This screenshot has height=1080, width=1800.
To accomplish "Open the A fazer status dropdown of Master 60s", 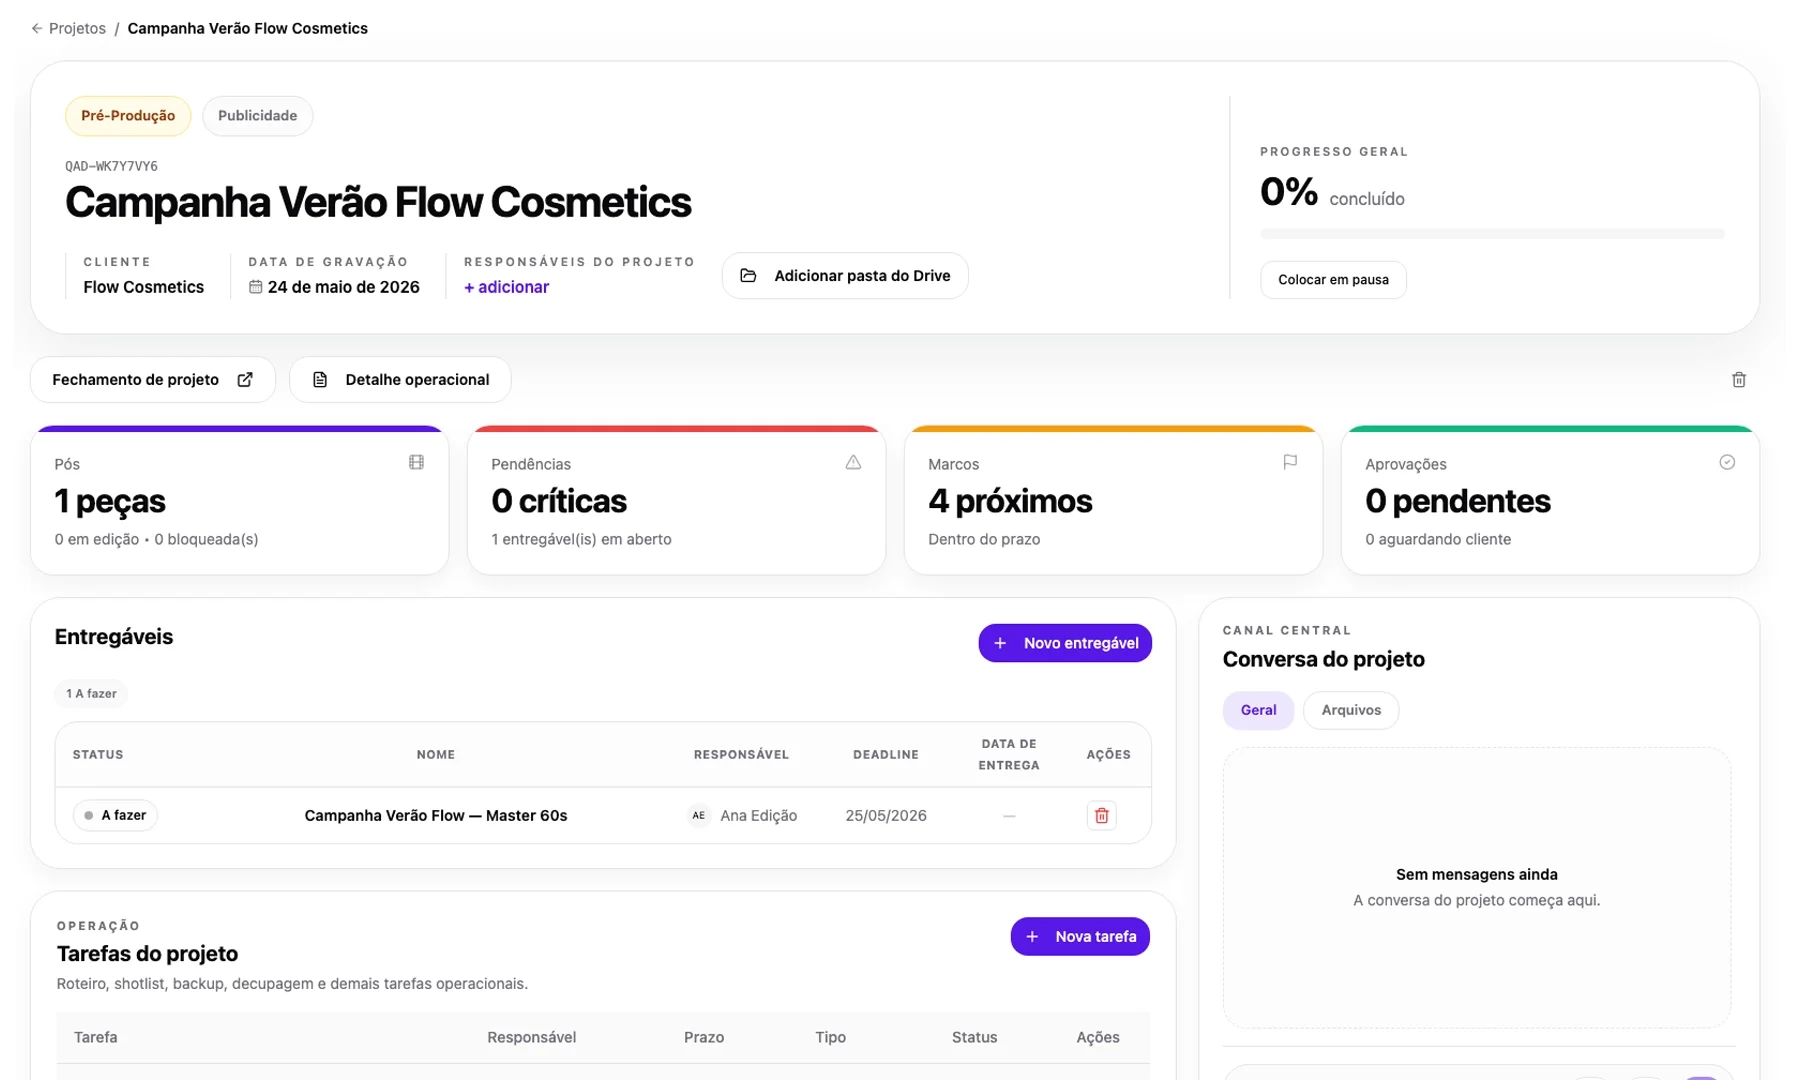I will coord(115,816).
